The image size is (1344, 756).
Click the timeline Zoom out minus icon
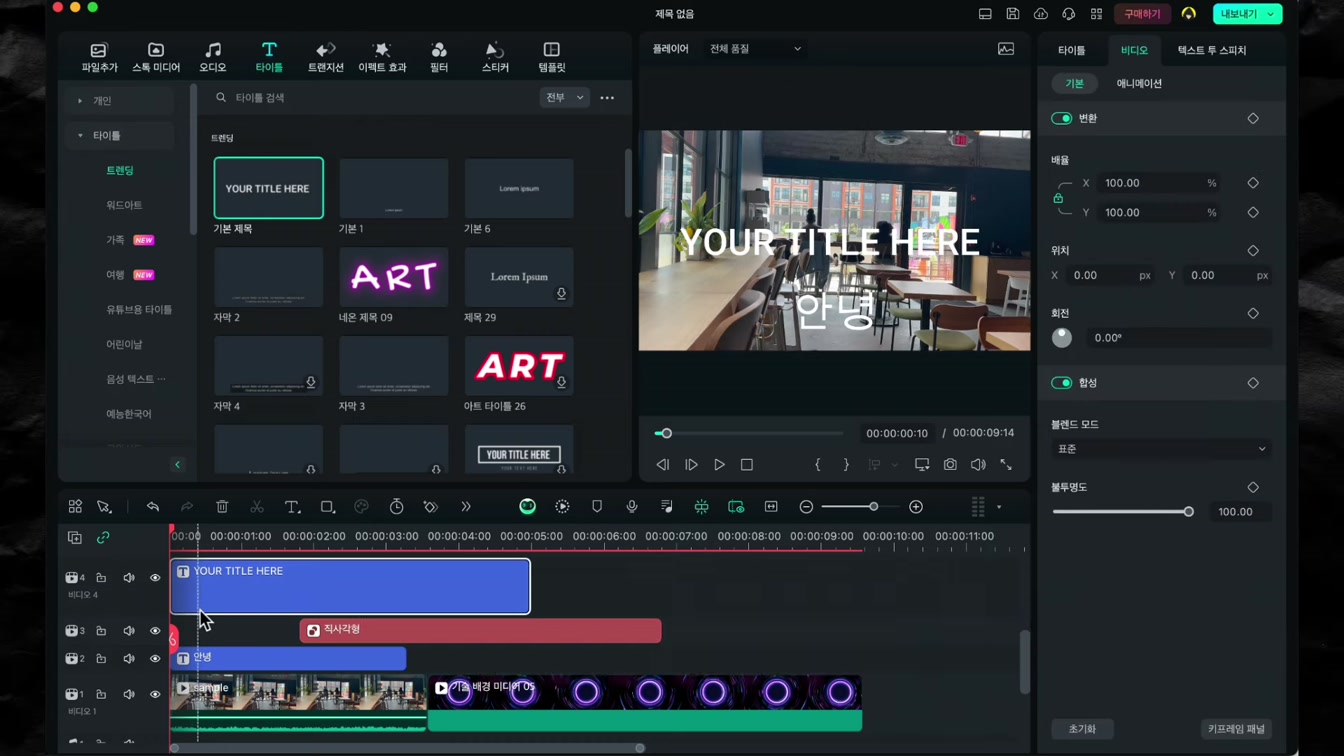(x=806, y=507)
